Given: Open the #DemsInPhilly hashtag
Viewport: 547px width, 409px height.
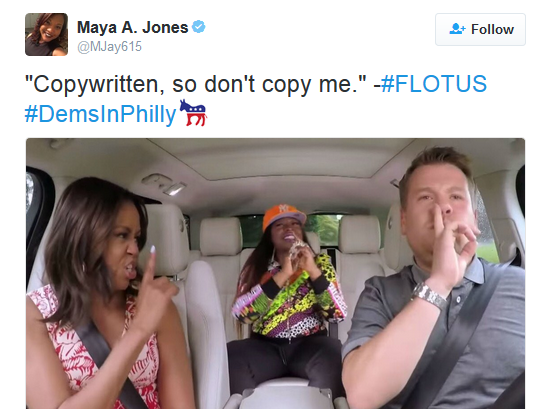Looking at the screenshot, I should [100, 114].
